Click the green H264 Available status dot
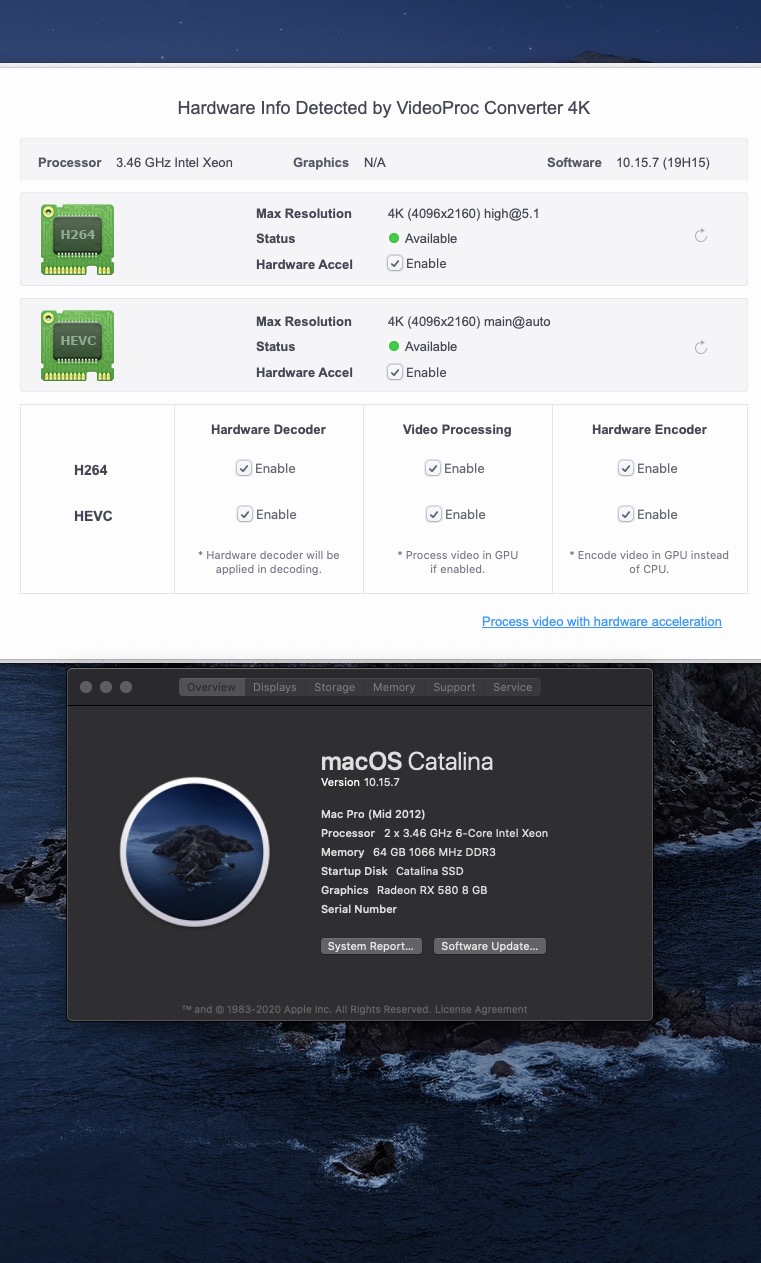The image size is (761, 1263). [x=394, y=238]
